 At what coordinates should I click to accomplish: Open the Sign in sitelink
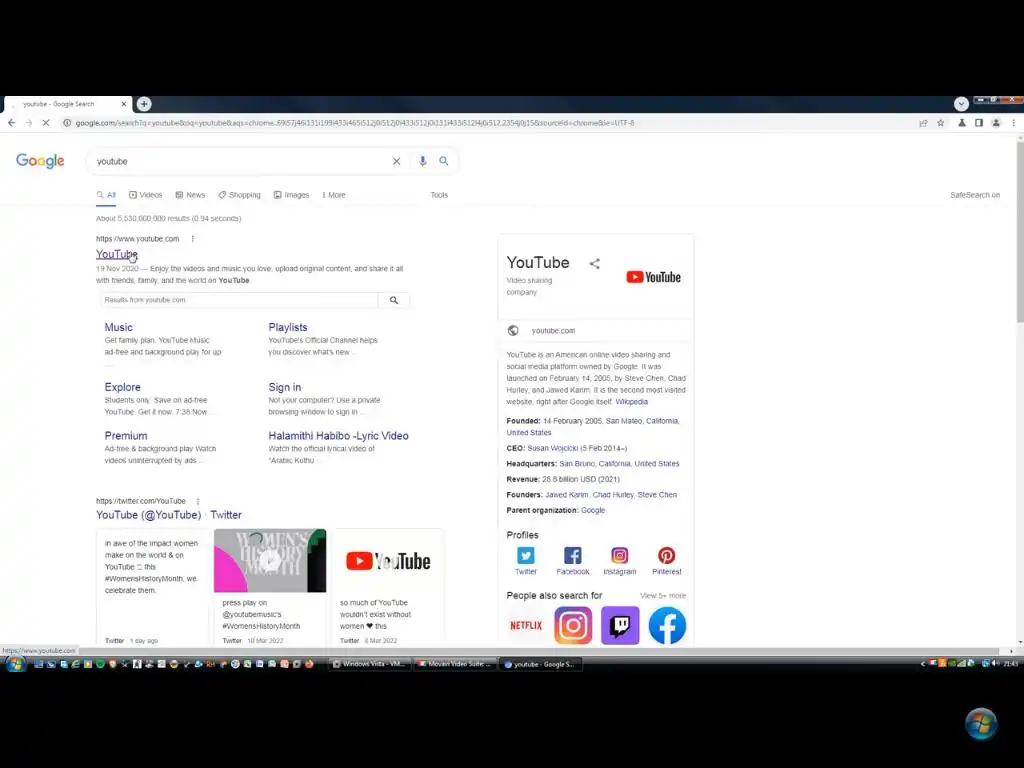(285, 387)
